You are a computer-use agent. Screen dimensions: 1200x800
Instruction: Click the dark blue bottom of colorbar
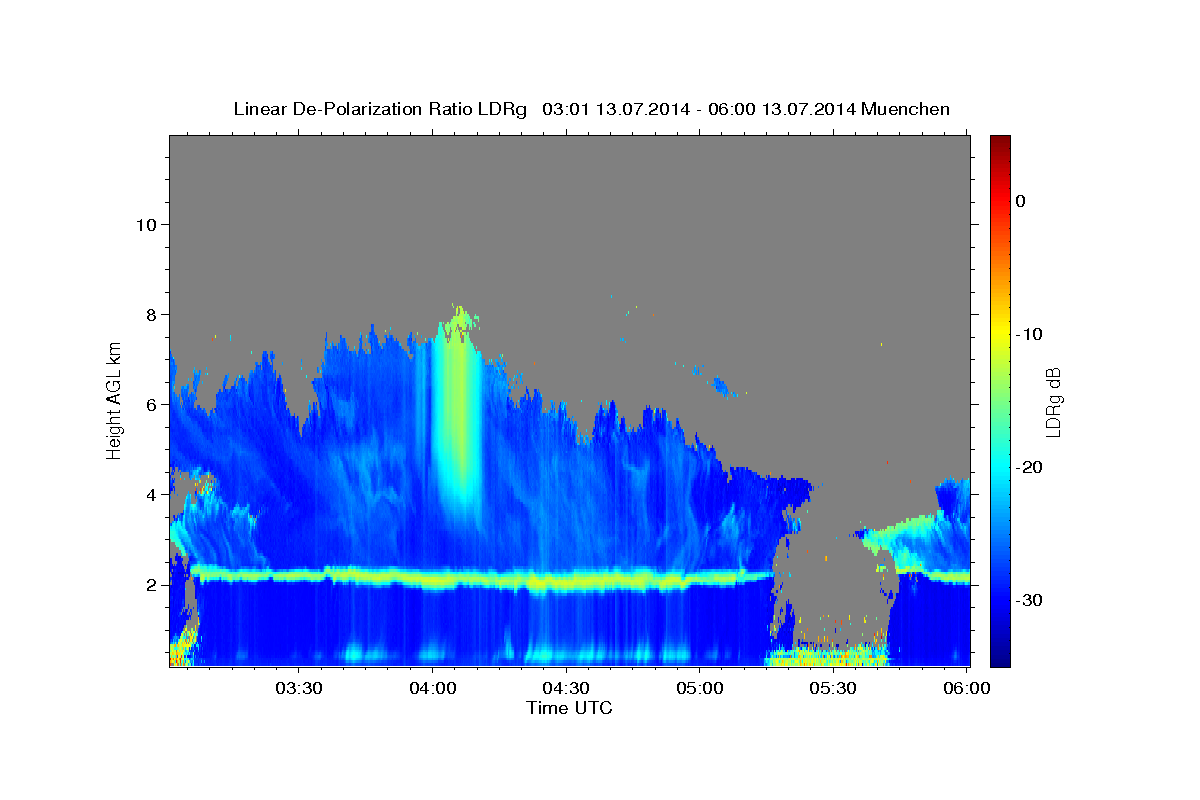click(1000, 658)
